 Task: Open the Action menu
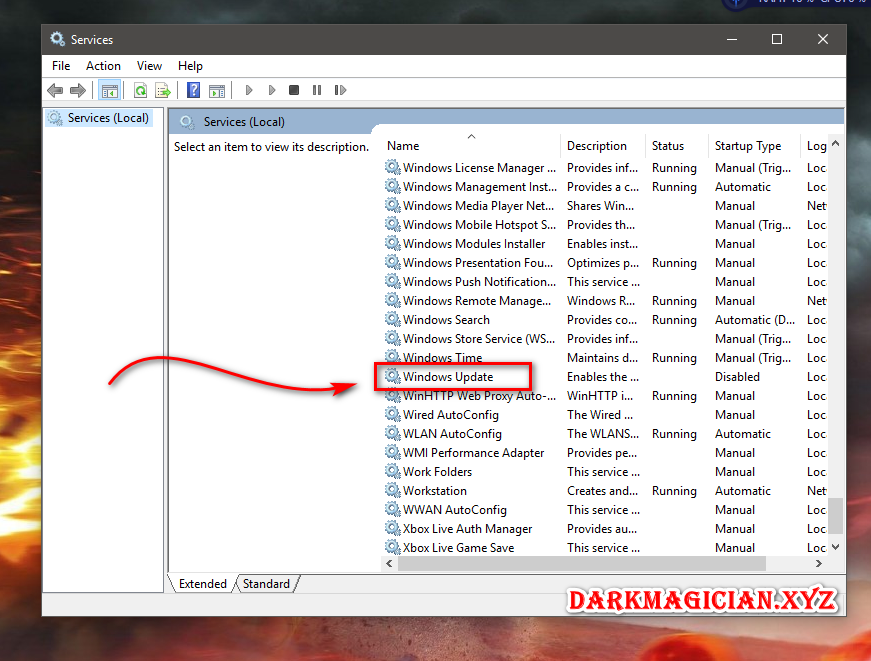coord(103,66)
